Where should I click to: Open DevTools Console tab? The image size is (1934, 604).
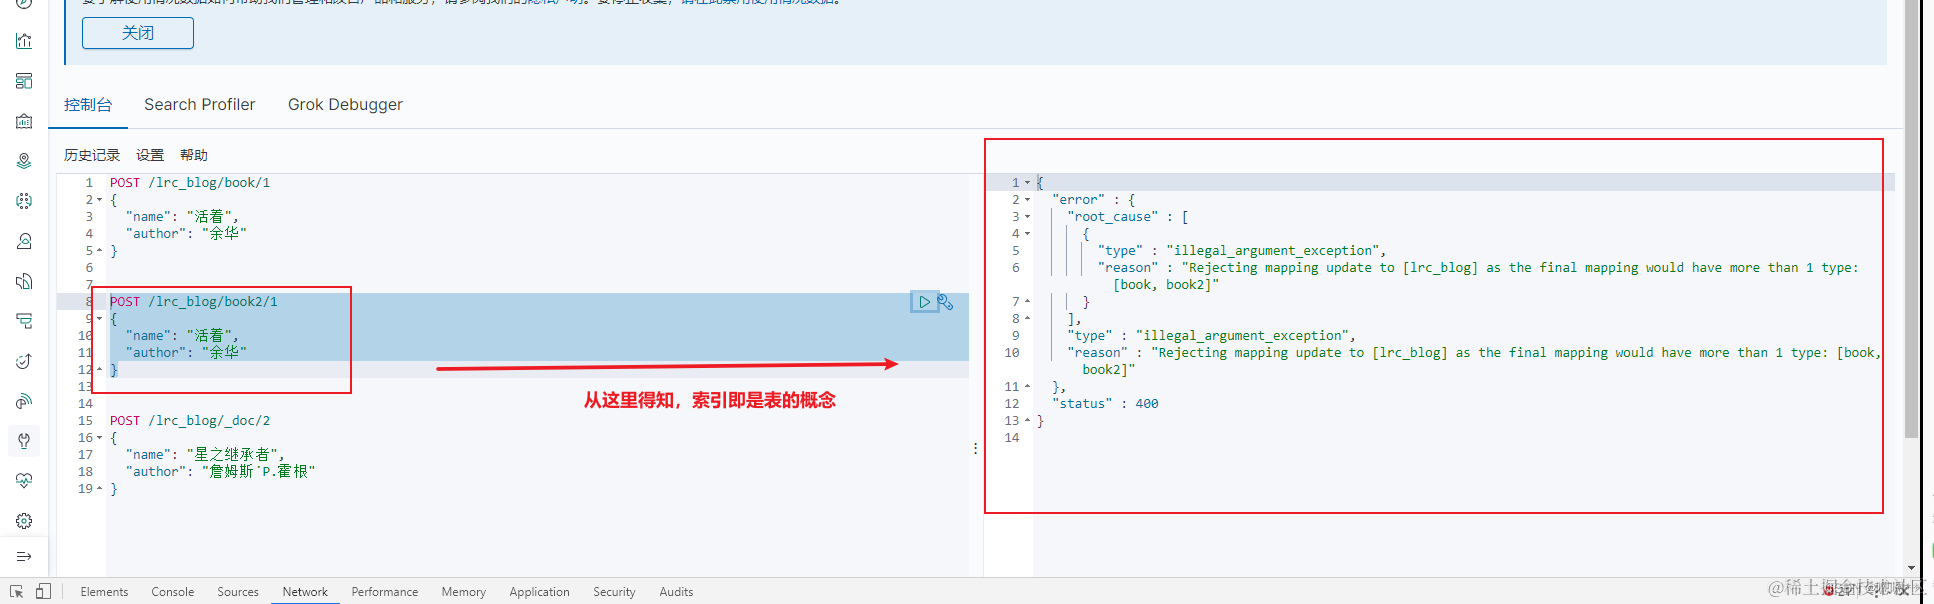pos(173,592)
